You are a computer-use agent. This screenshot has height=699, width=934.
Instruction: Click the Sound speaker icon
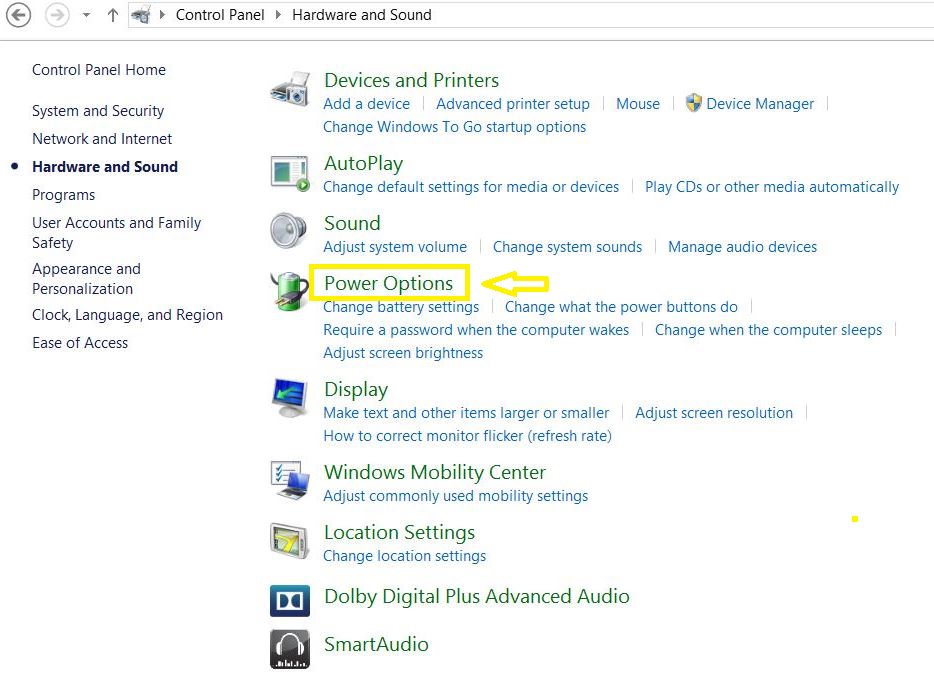point(289,231)
